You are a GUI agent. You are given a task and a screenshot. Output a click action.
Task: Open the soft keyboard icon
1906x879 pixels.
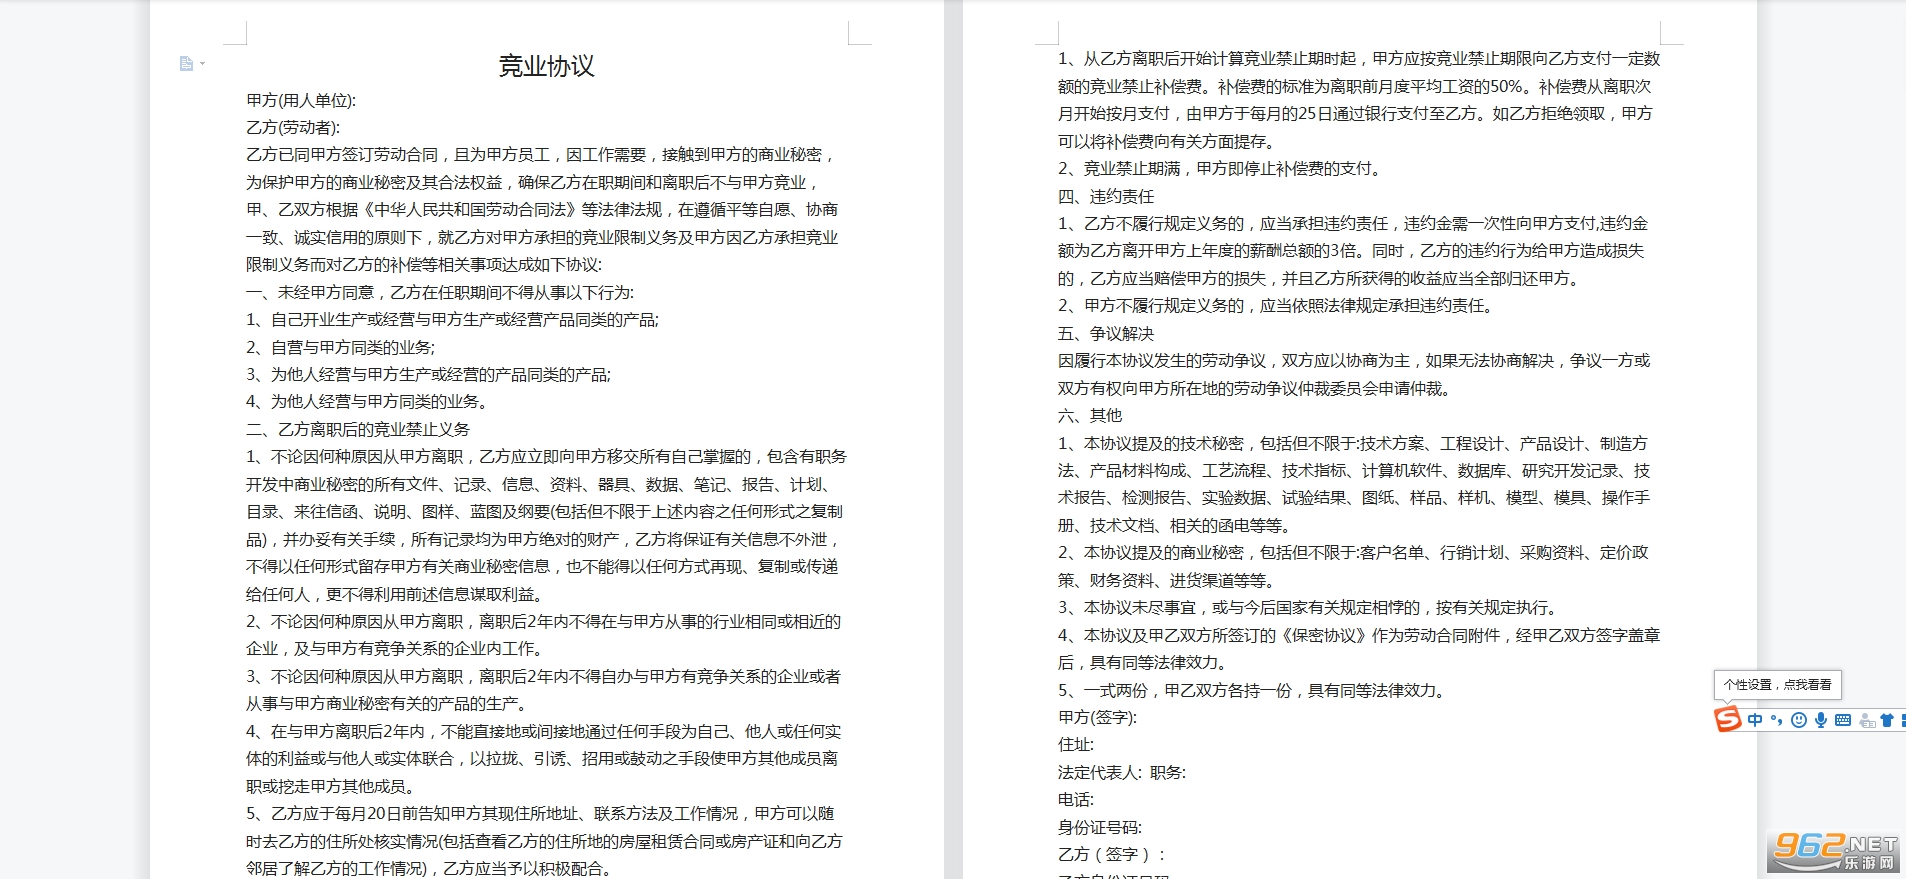point(1843,720)
